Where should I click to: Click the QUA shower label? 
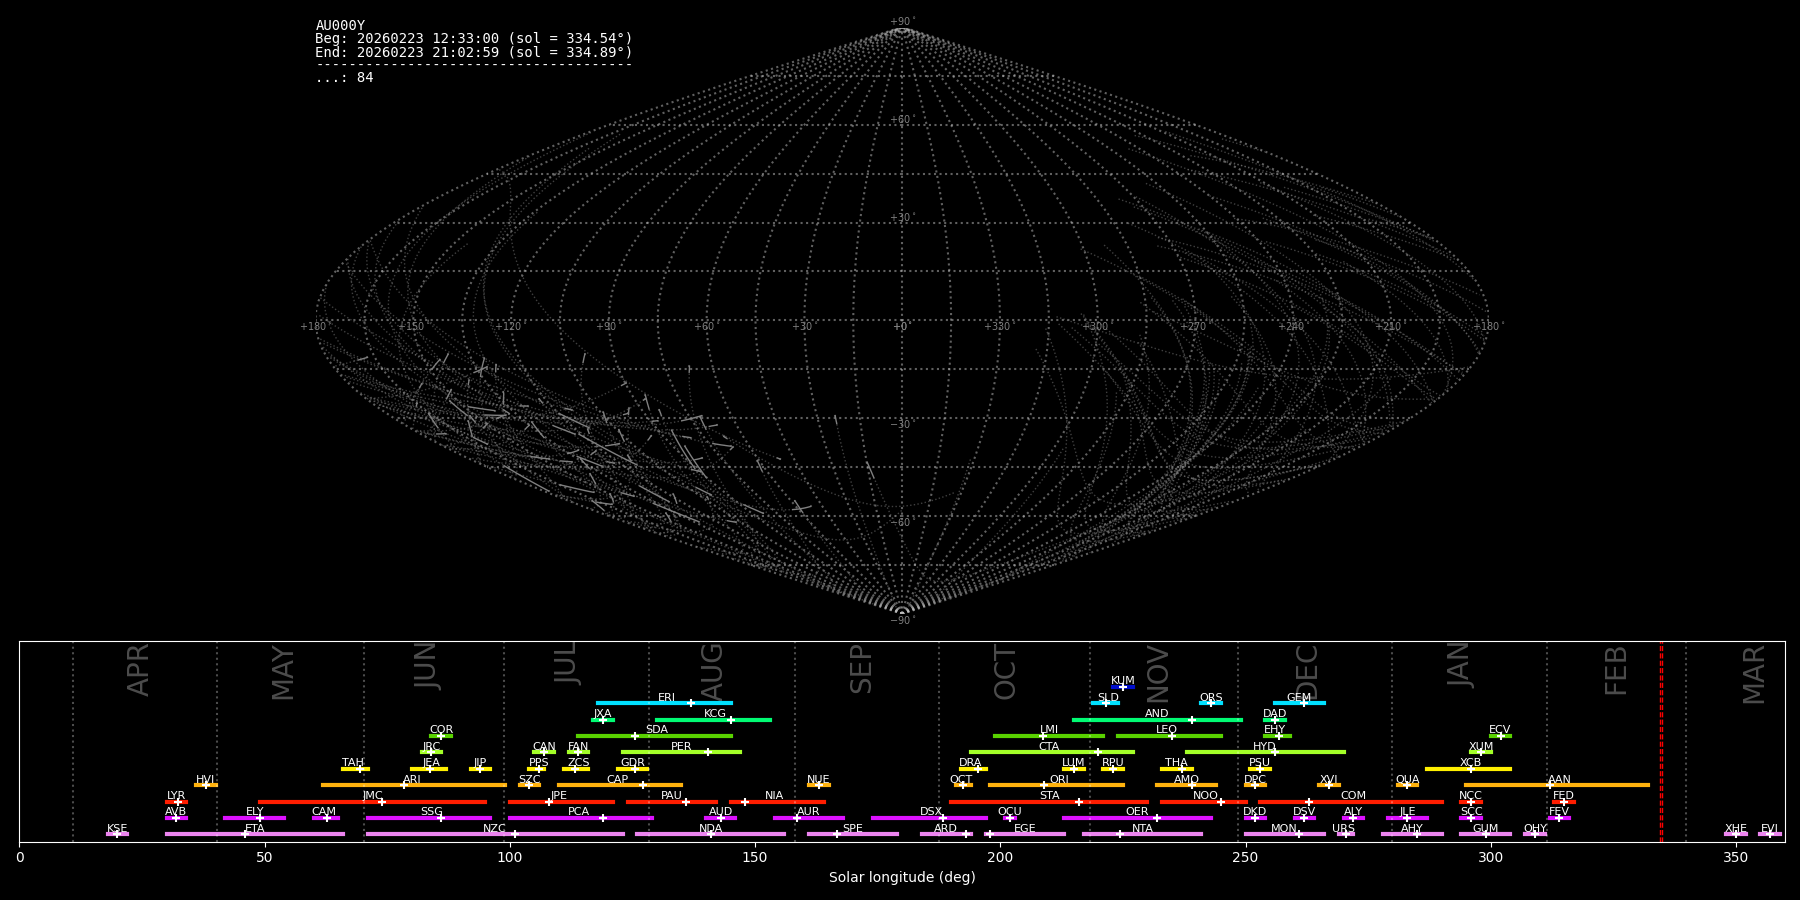click(x=1407, y=780)
